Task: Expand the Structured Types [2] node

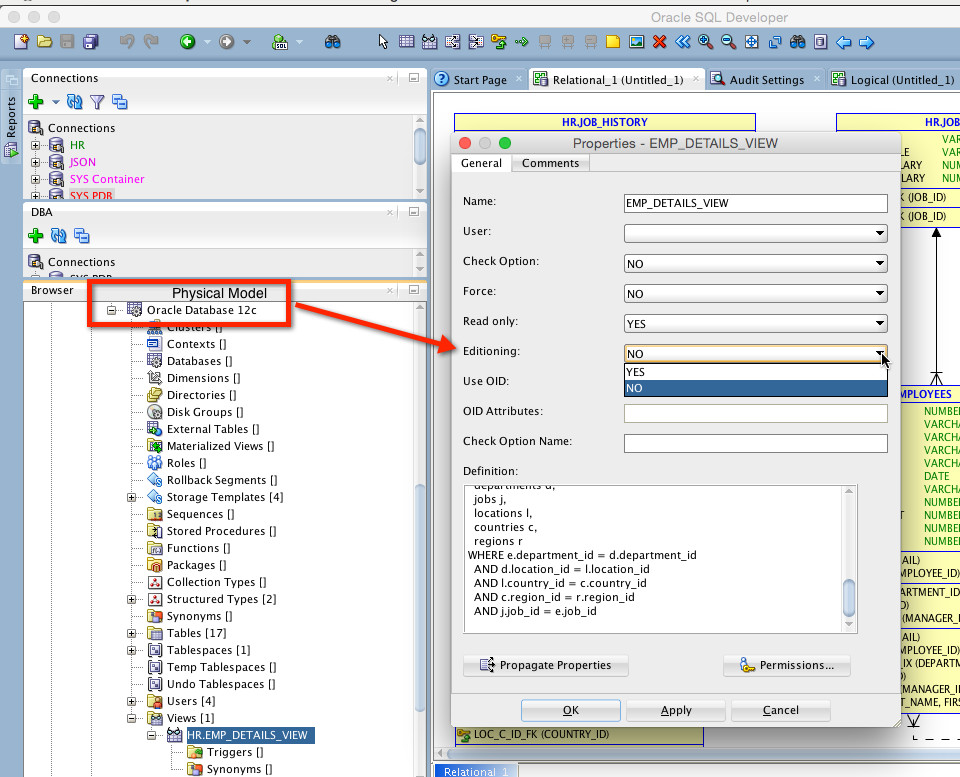Action: tap(132, 599)
